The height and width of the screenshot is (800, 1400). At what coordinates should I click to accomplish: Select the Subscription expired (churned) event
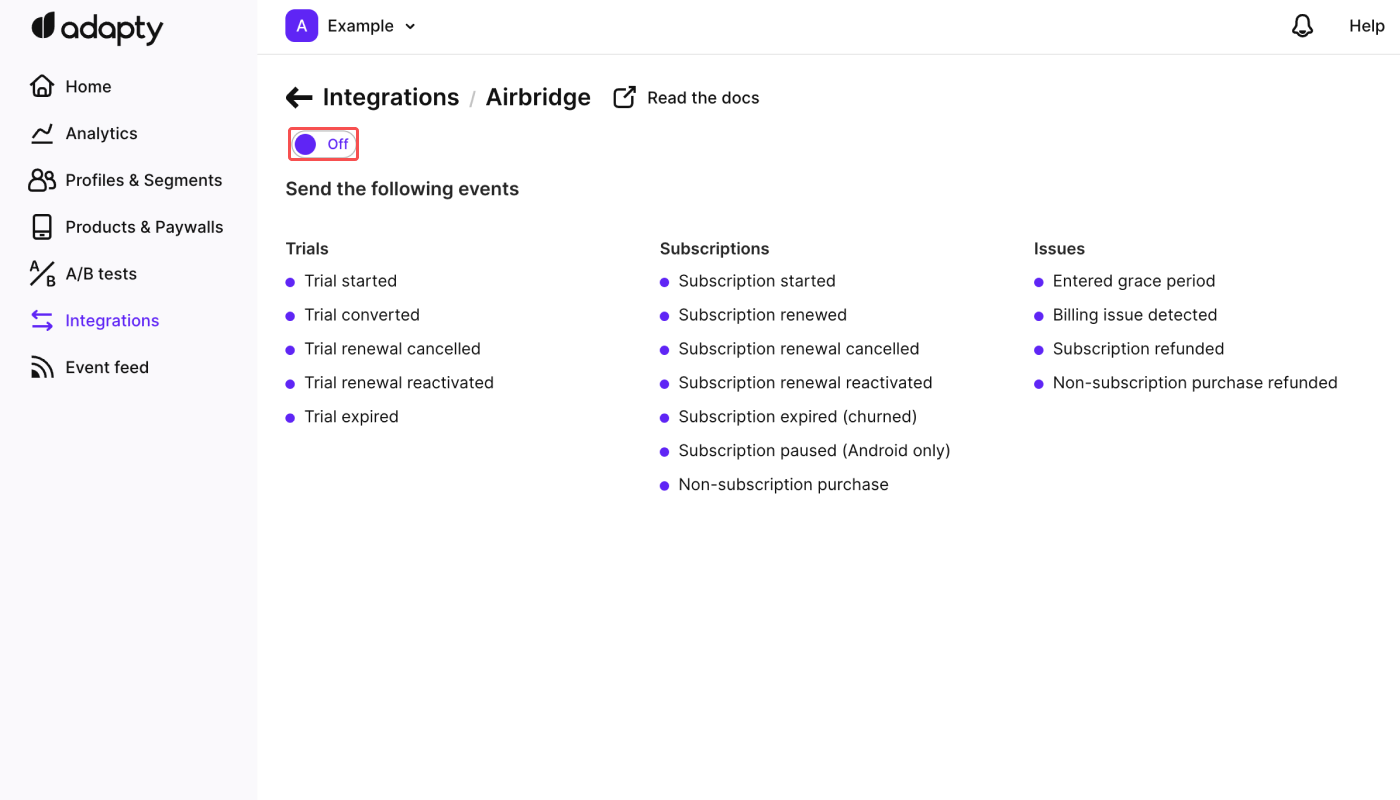coord(797,417)
